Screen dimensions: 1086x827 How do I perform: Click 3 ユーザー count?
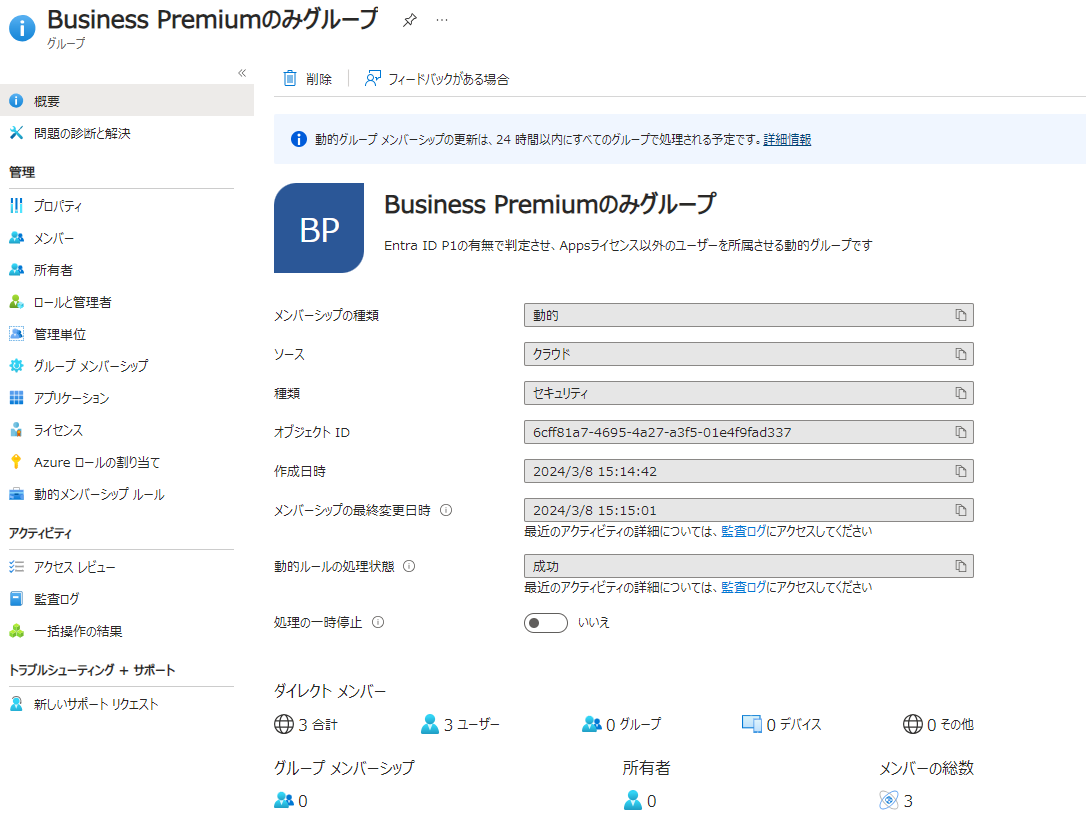tap(460, 724)
